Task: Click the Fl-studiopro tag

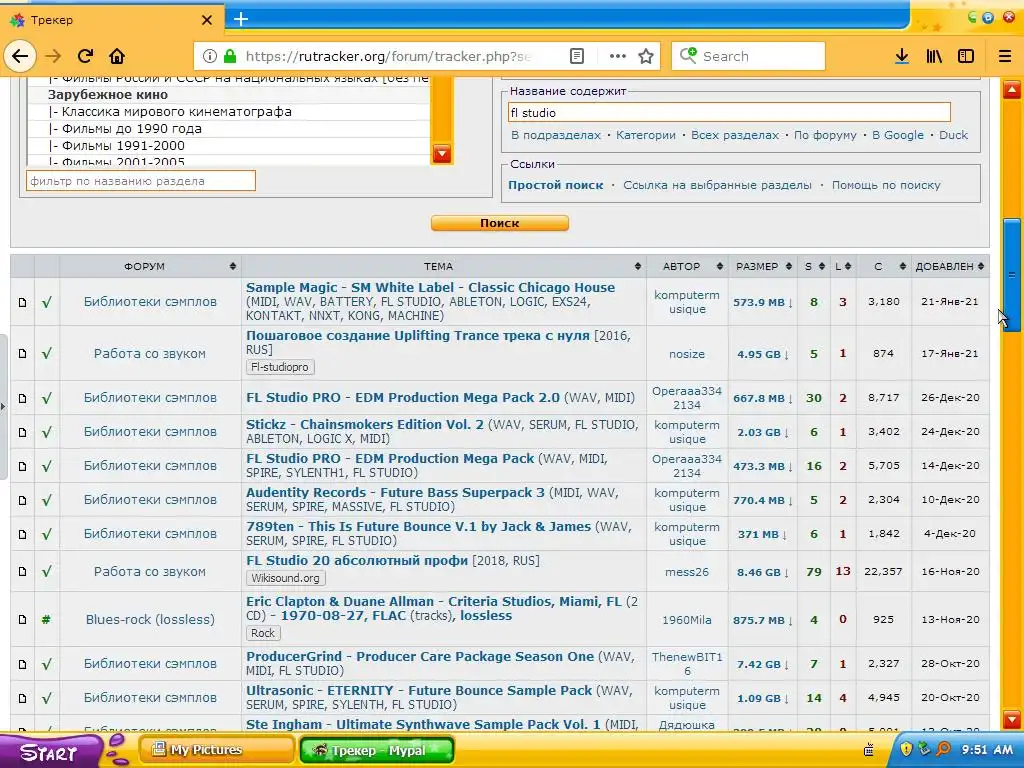Action: pyautogui.click(x=280, y=367)
